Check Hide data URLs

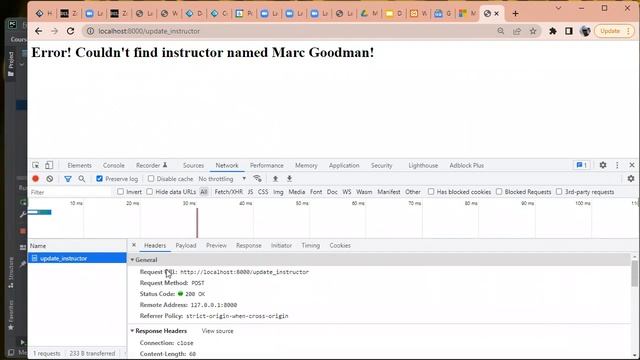pyautogui.click(x=149, y=191)
